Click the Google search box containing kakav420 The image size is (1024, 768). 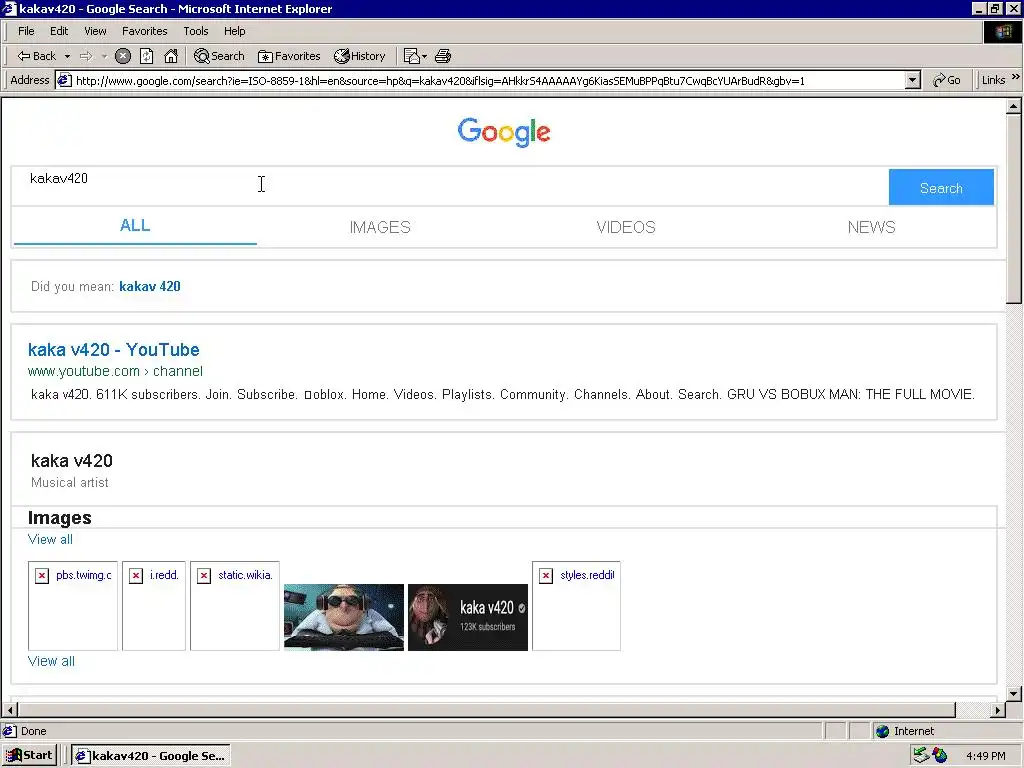tap(449, 186)
